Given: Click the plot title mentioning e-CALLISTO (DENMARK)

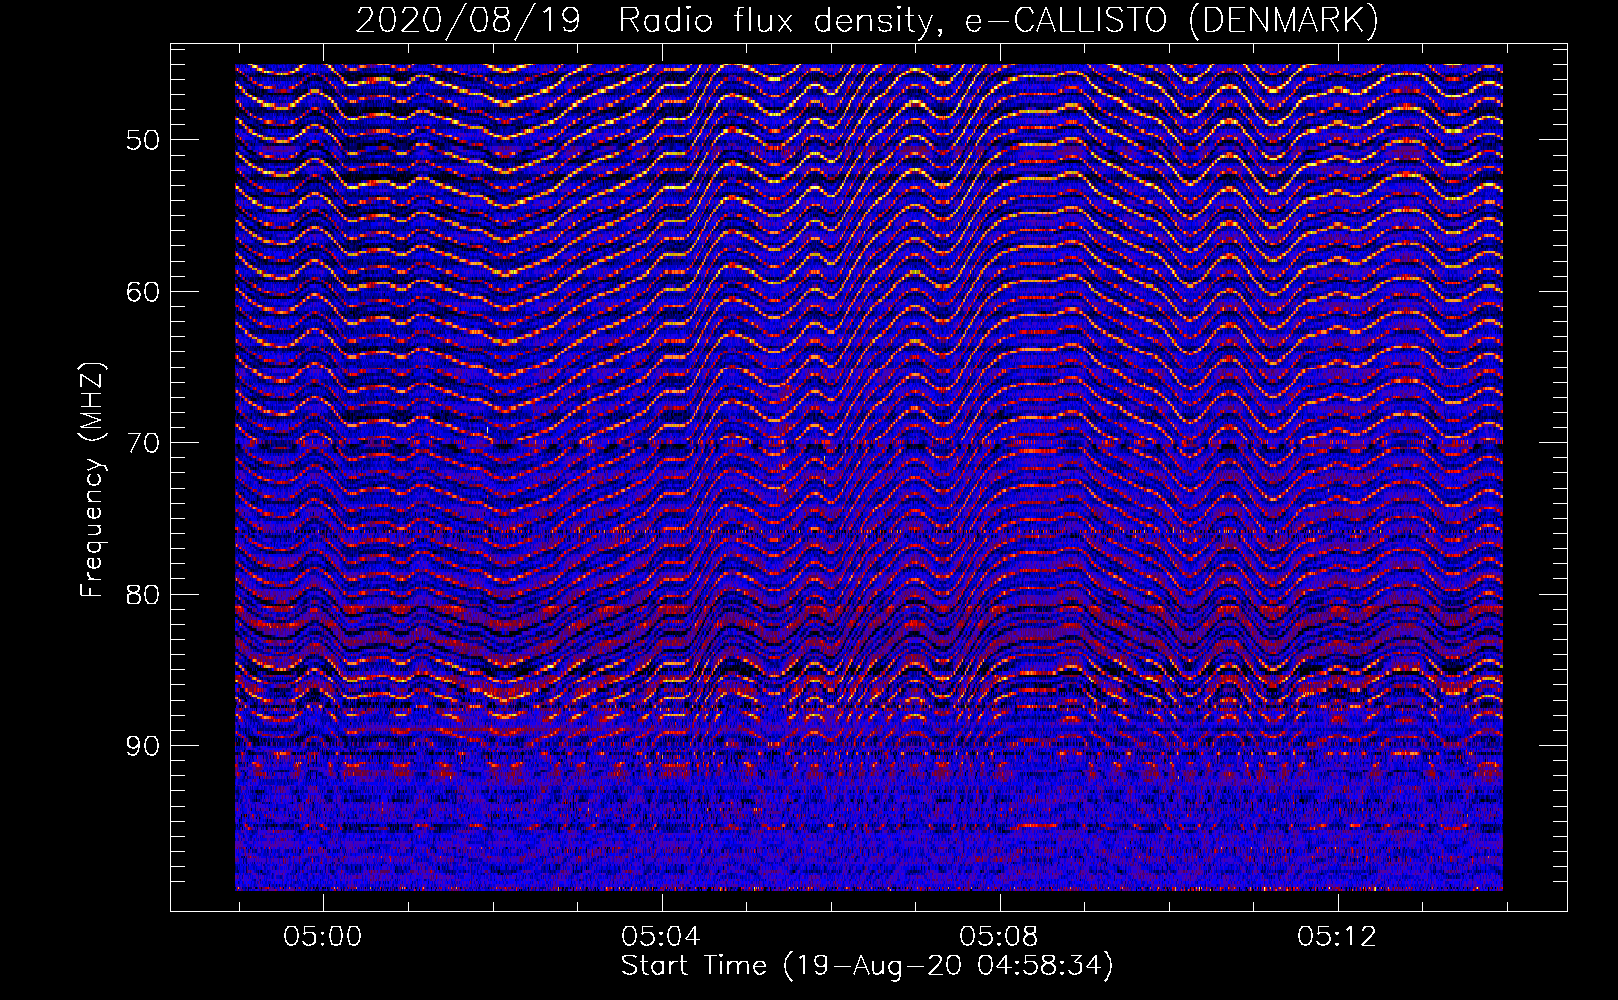Looking at the screenshot, I should 867,21.
